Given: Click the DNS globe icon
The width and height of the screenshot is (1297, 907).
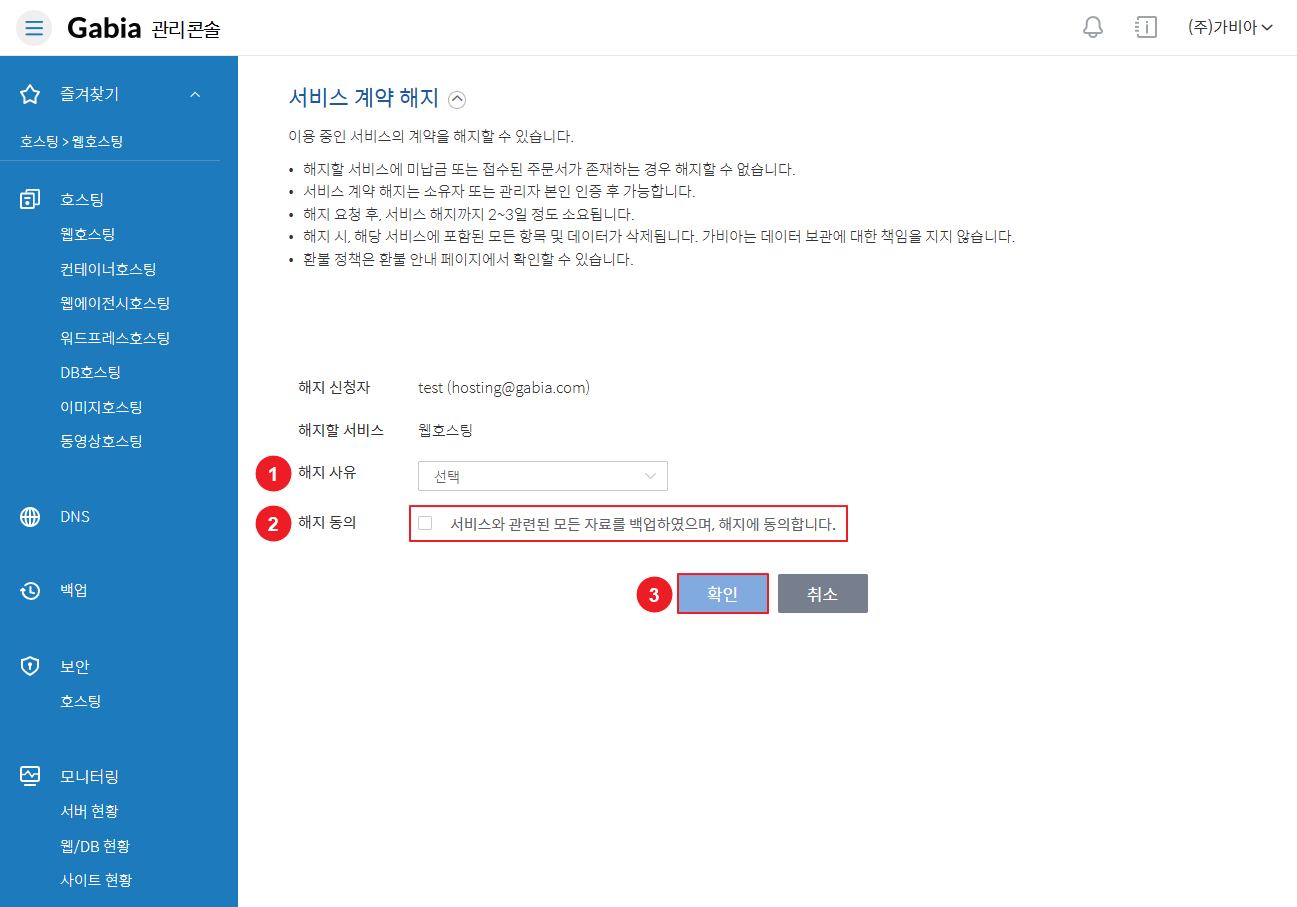Looking at the screenshot, I should (30, 517).
